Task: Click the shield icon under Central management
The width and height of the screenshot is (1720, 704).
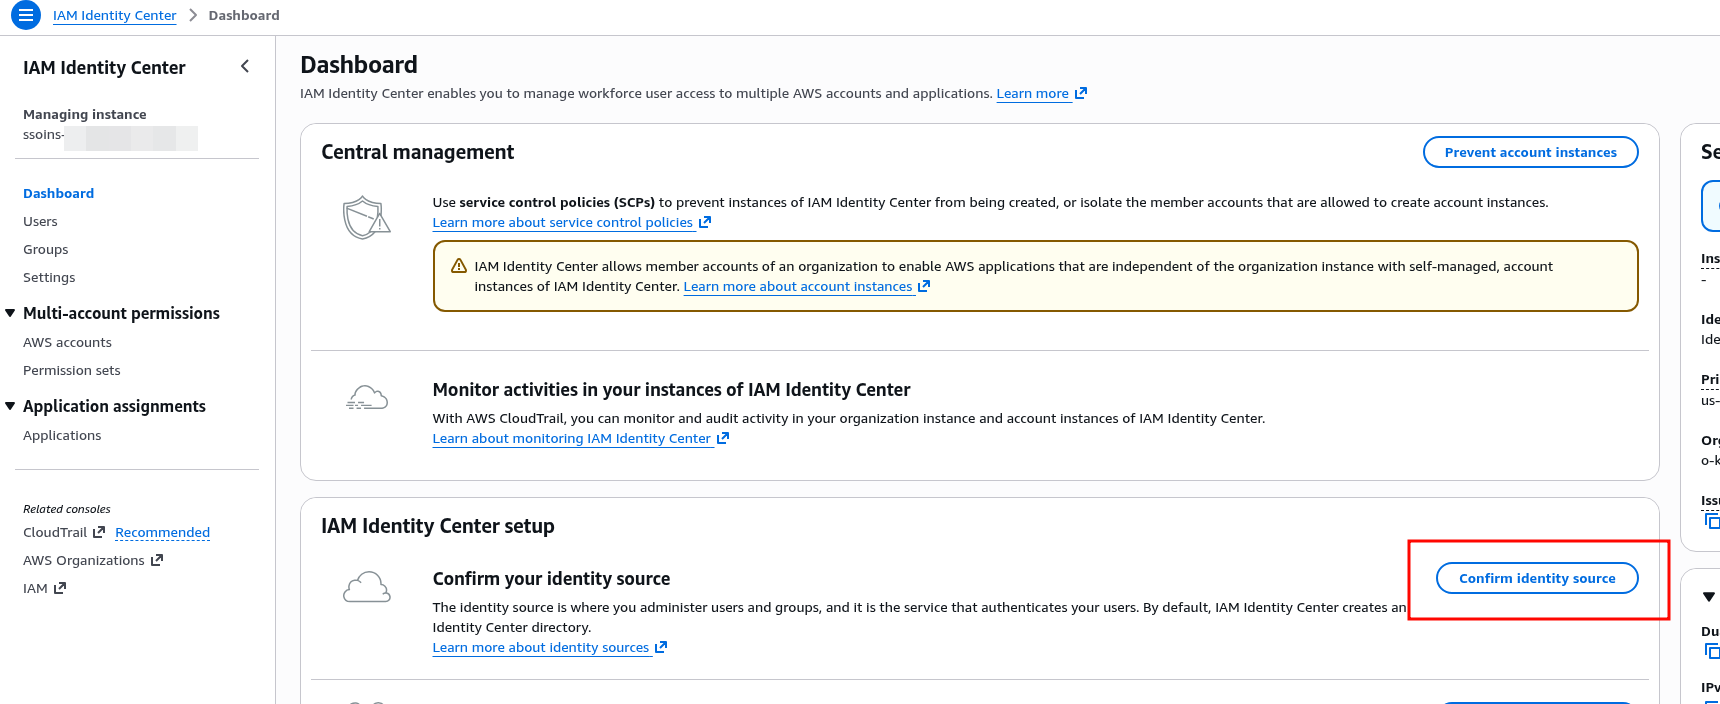Action: coord(366,217)
